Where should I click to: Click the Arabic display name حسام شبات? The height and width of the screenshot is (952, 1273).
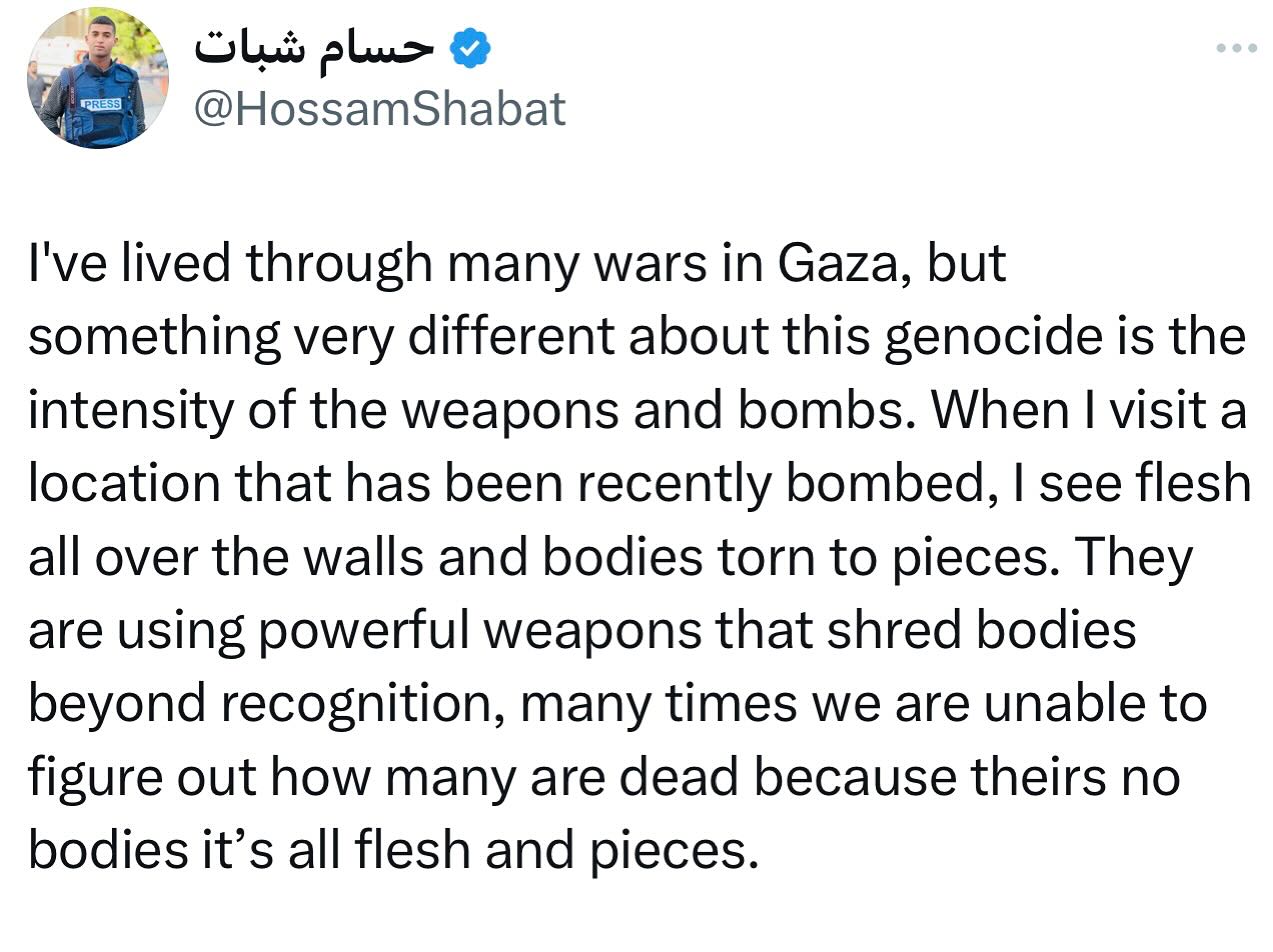[315, 47]
